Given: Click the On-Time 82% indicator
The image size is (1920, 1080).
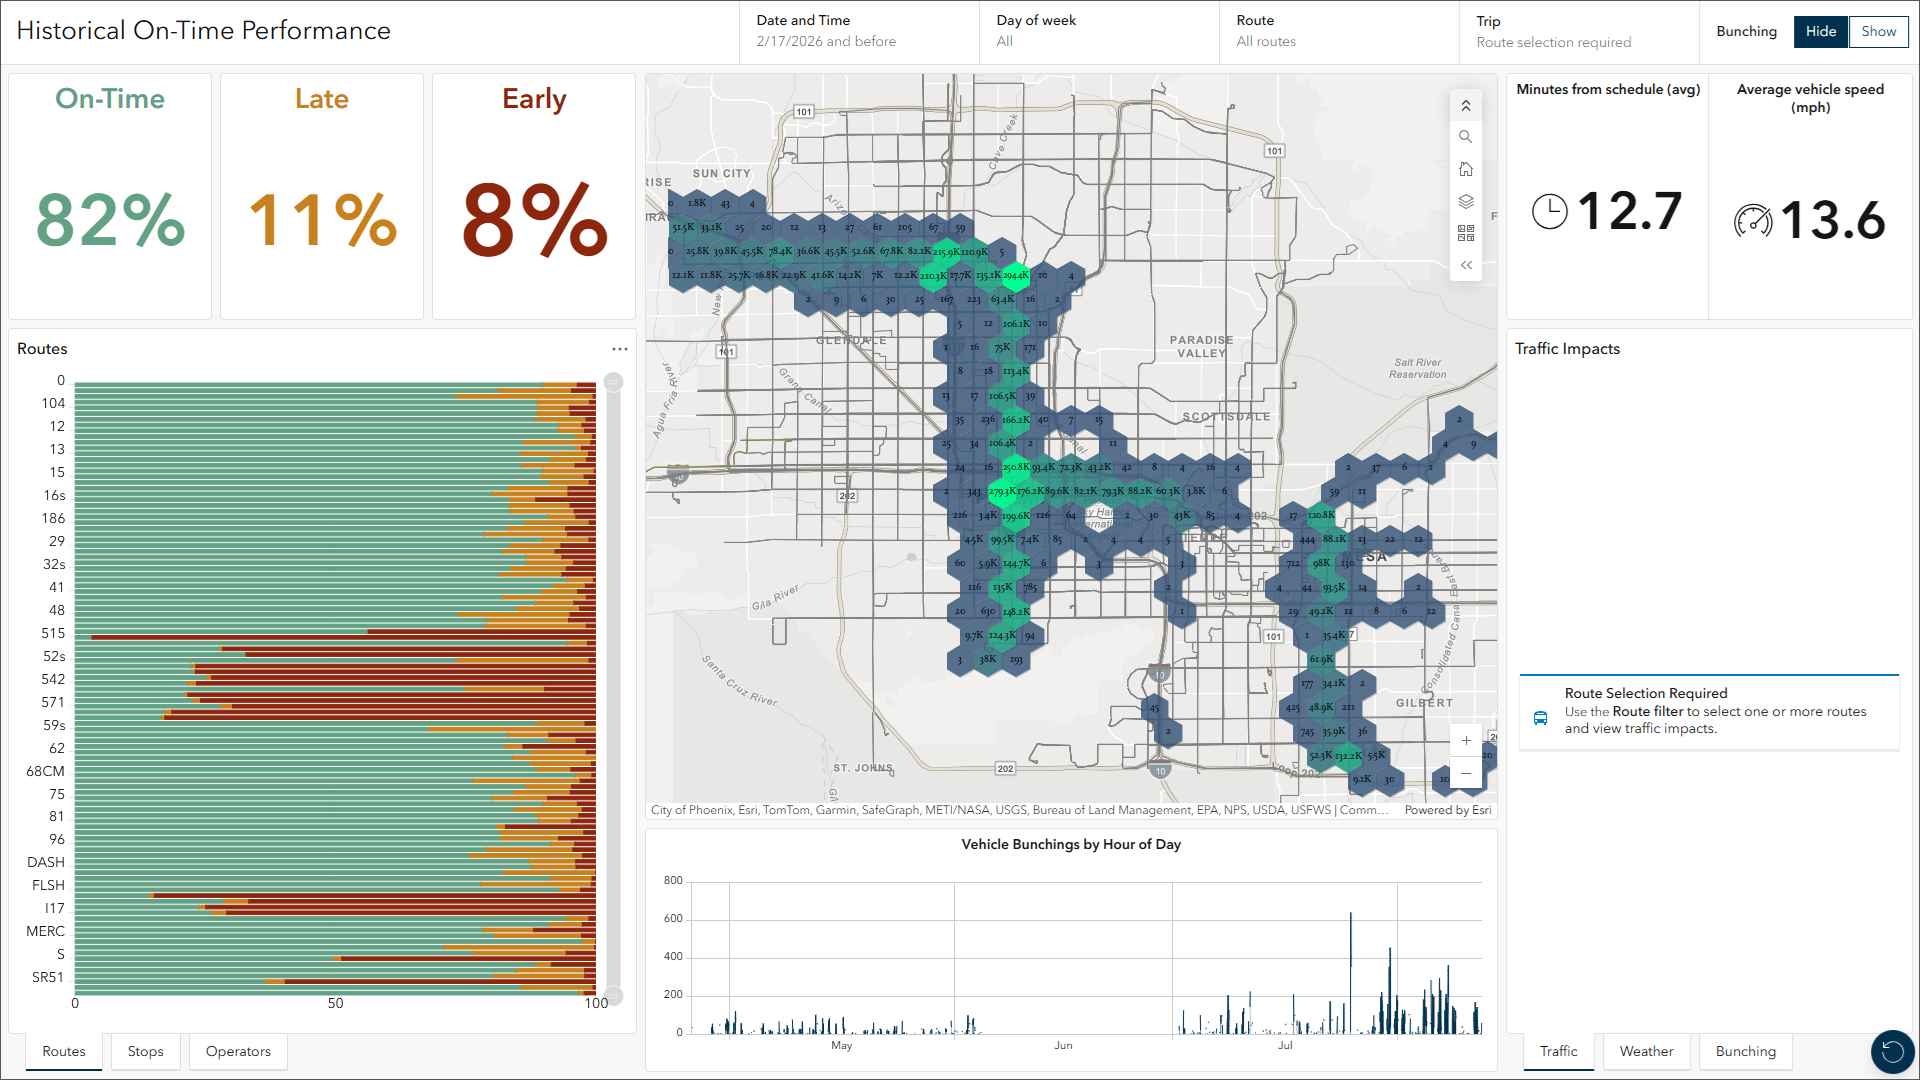Looking at the screenshot, I should [110, 196].
